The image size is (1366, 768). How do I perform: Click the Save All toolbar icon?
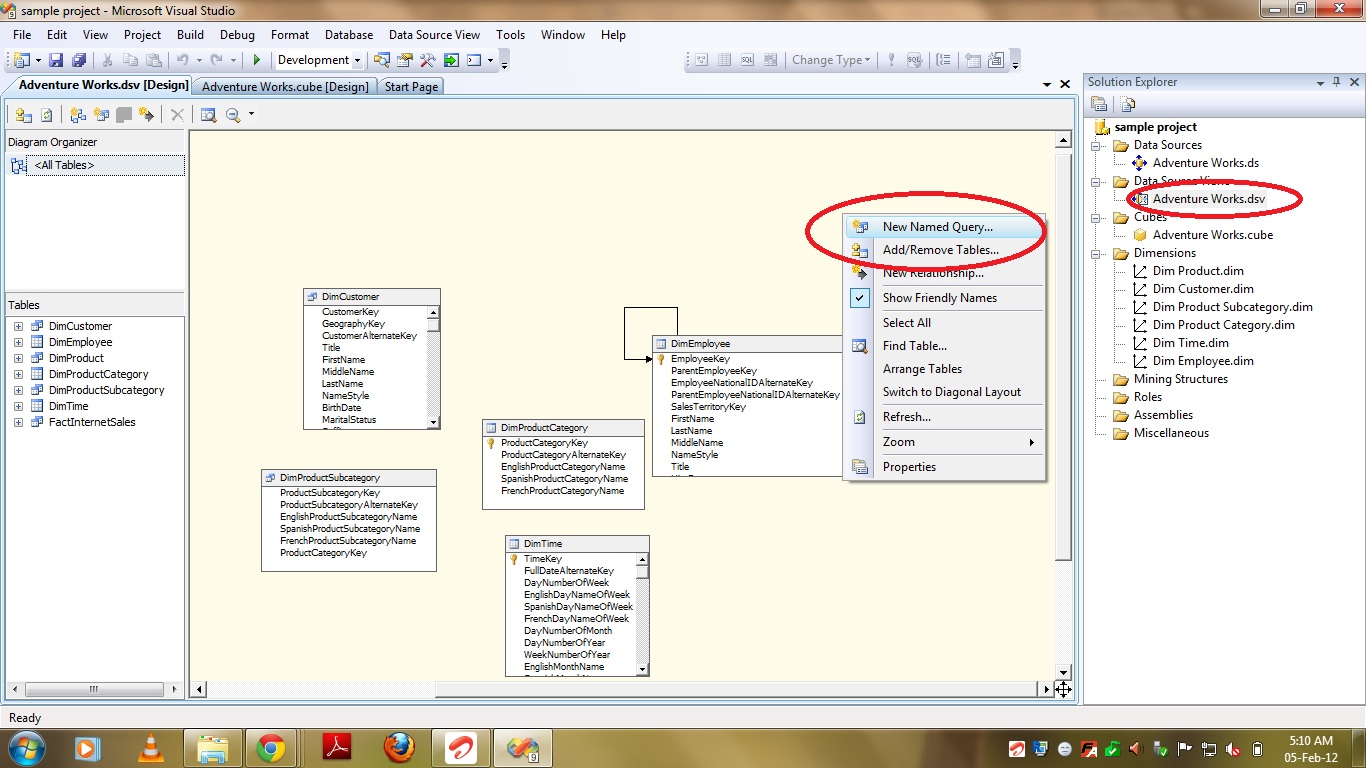click(x=78, y=61)
